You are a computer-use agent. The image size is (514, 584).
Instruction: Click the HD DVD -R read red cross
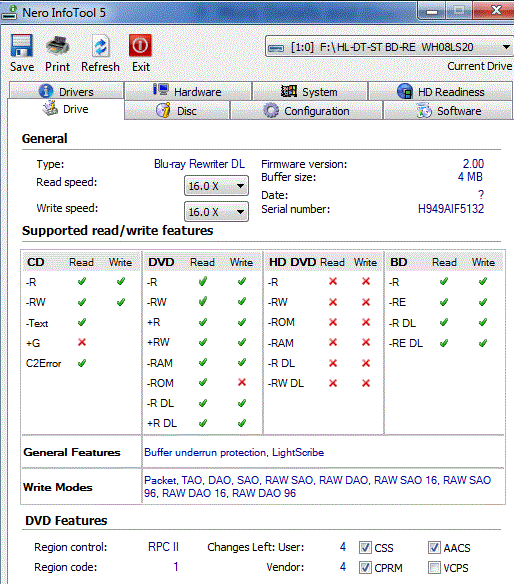[x=333, y=281]
